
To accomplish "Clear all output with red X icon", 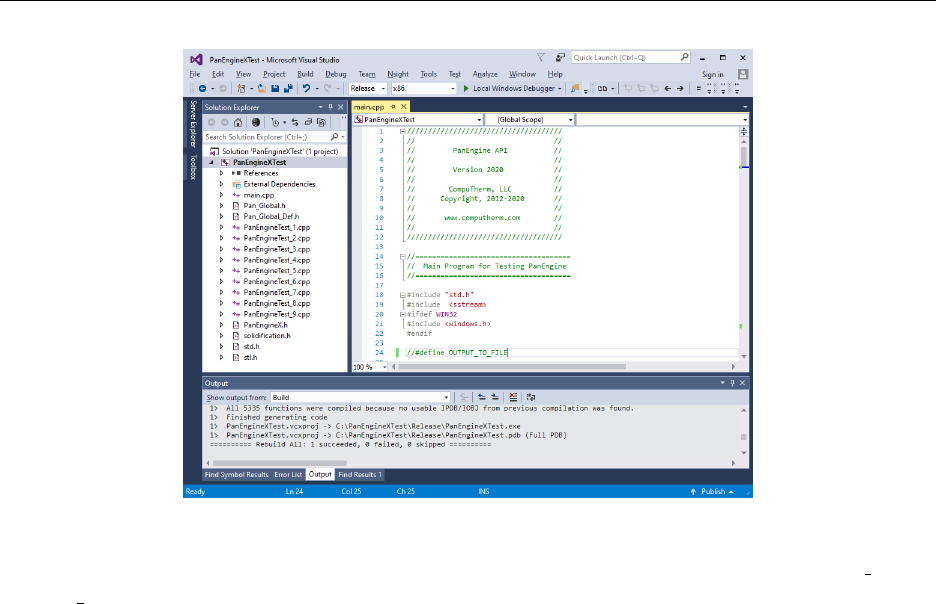I will pyautogui.click(x=513, y=397).
